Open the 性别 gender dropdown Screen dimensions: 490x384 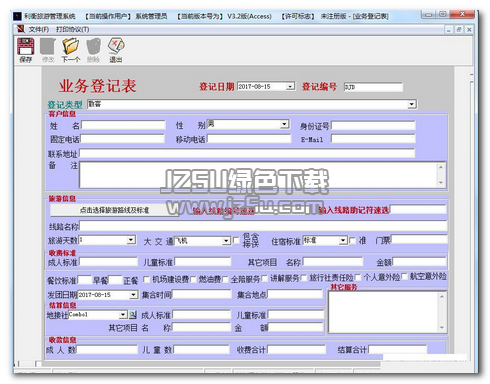pyautogui.click(x=284, y=124)
